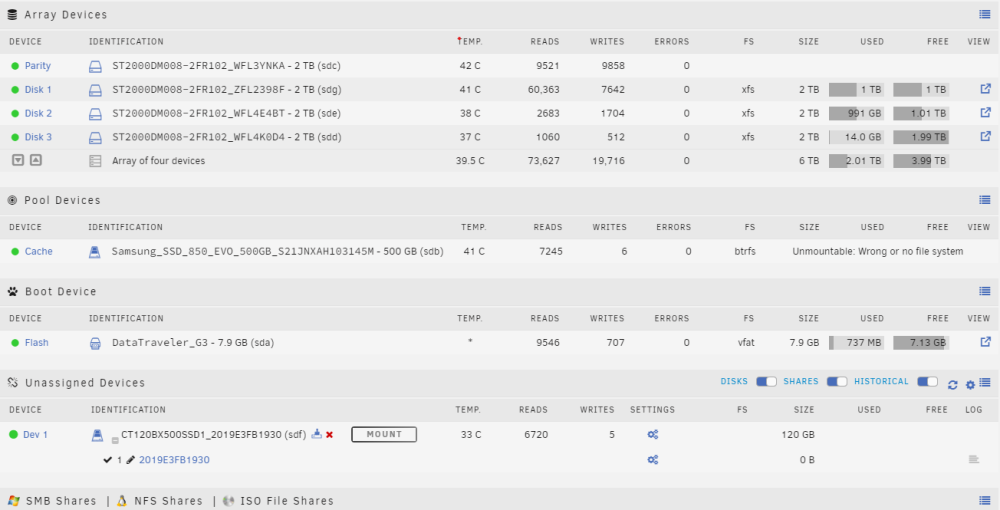The width and height of the screenshot is (1000, 510).
Task: Click the Array Devices list view icon
Action: 985,15
